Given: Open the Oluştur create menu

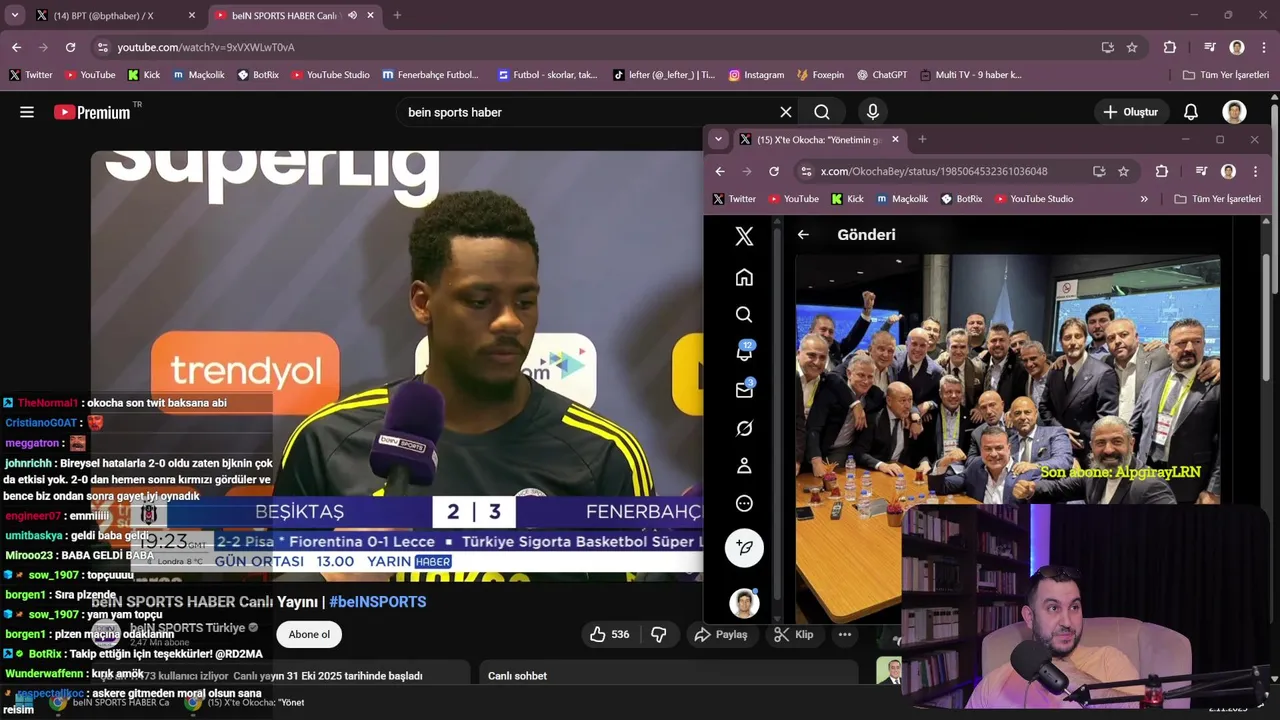Looking at the screenshot, I should click(x=1130, y=112).
